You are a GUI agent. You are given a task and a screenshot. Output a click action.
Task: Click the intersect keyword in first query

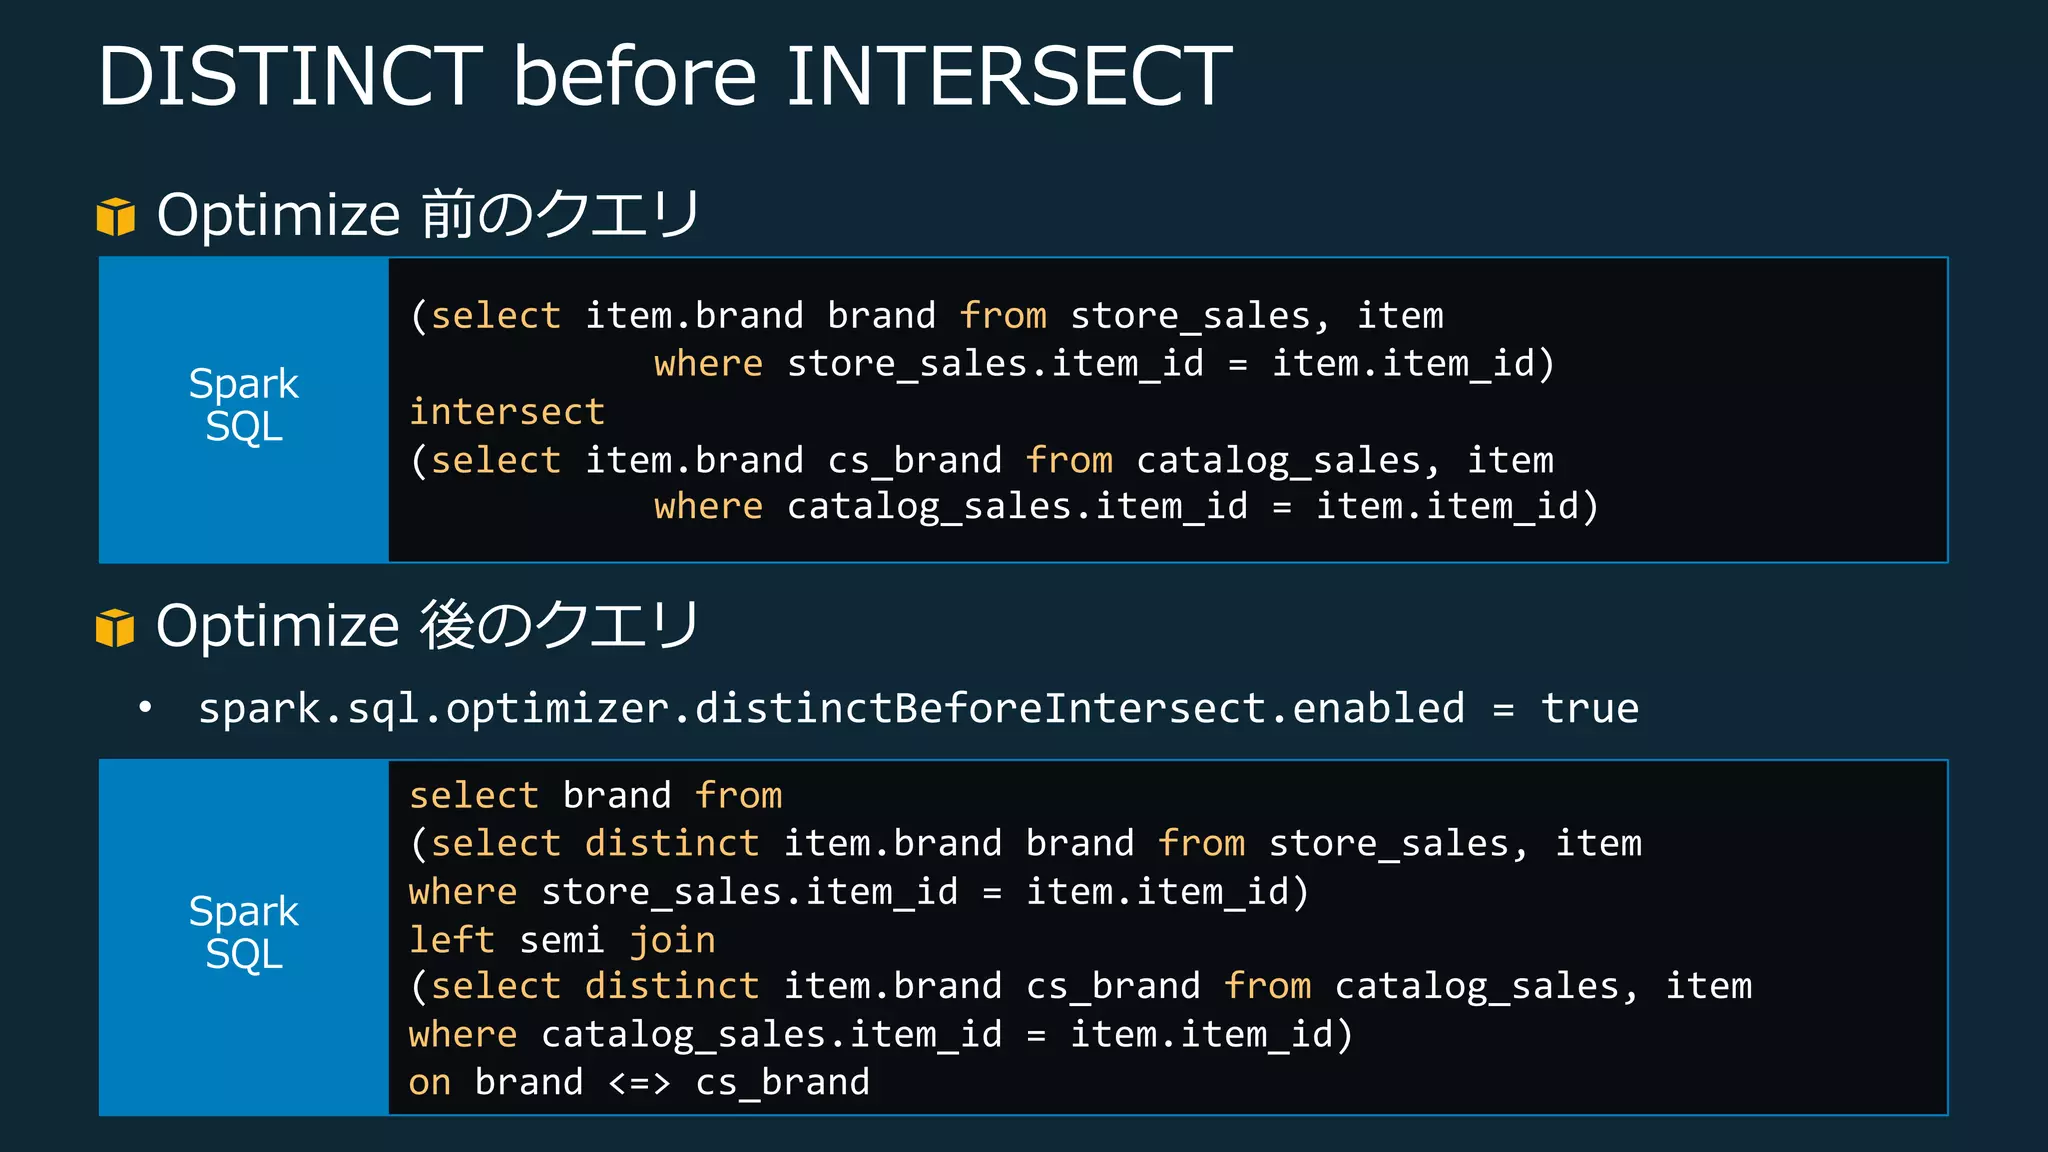click(507, 412)
